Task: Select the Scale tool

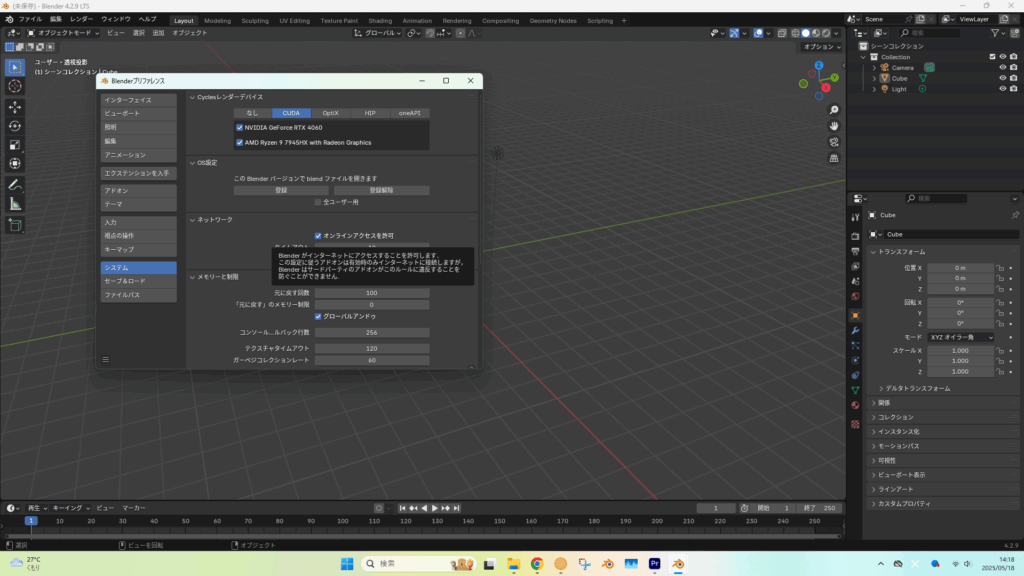Action: (15, 145)
